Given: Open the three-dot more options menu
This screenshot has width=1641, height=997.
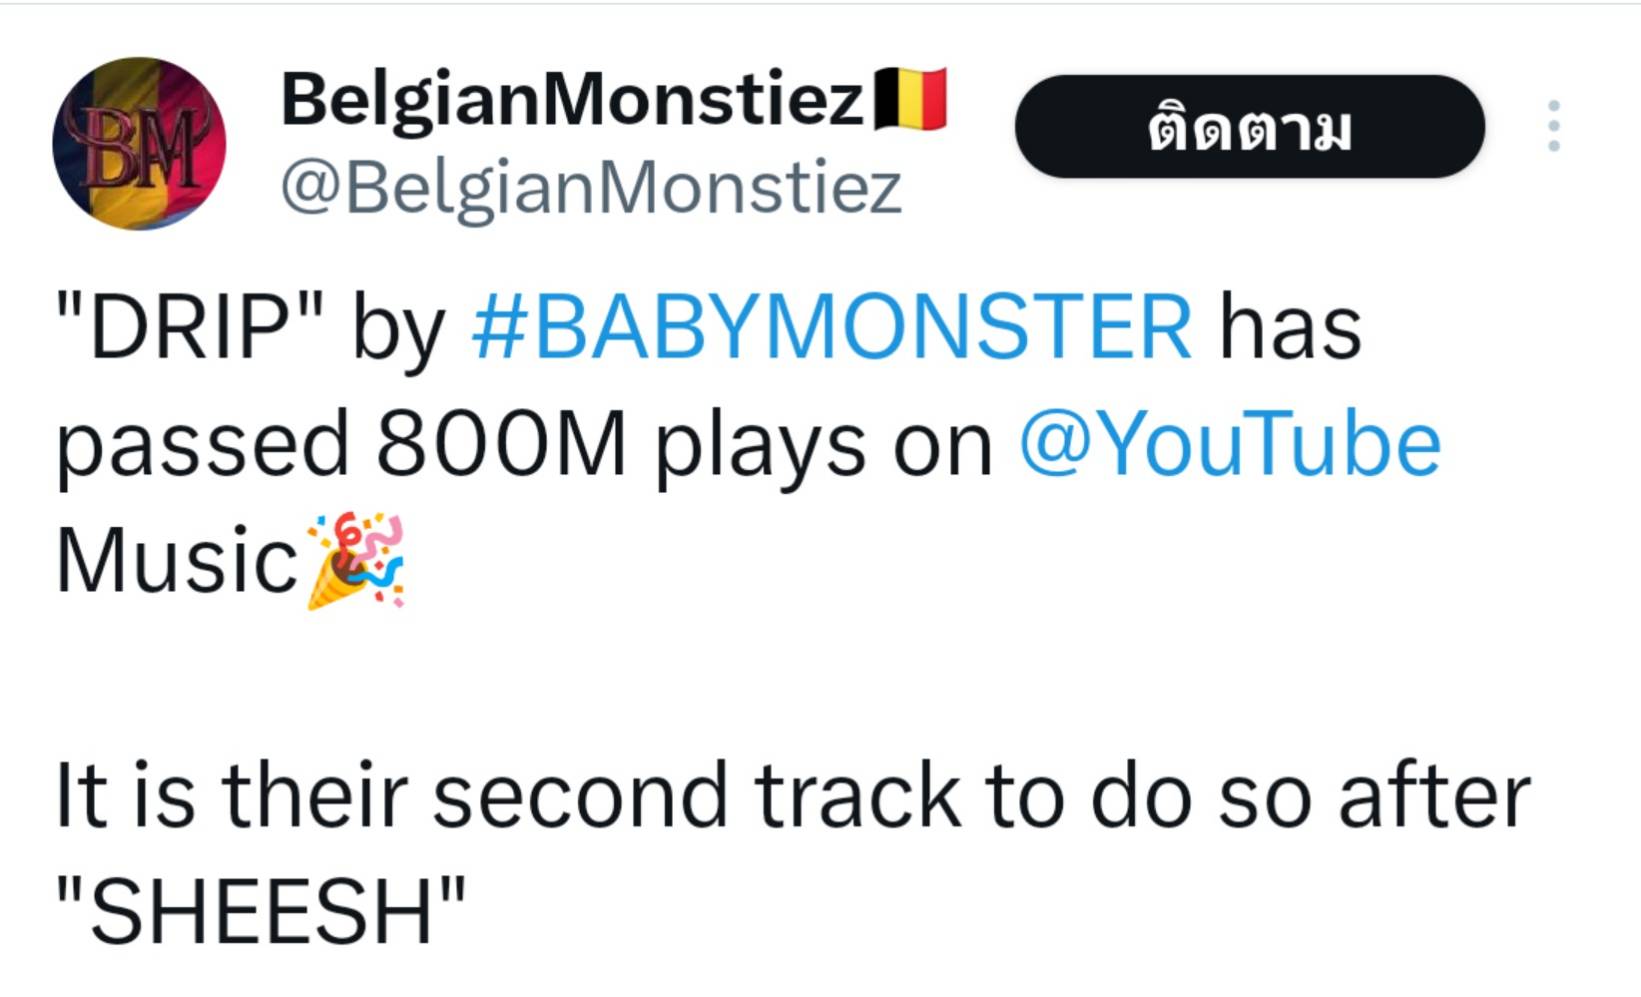Looking at the screenshot, I should coord(1553,126).
